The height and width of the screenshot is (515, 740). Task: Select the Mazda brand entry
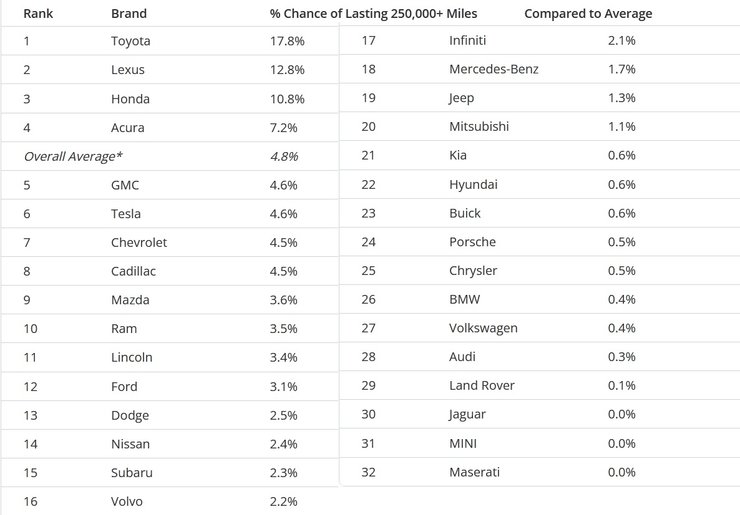(130, 300)
